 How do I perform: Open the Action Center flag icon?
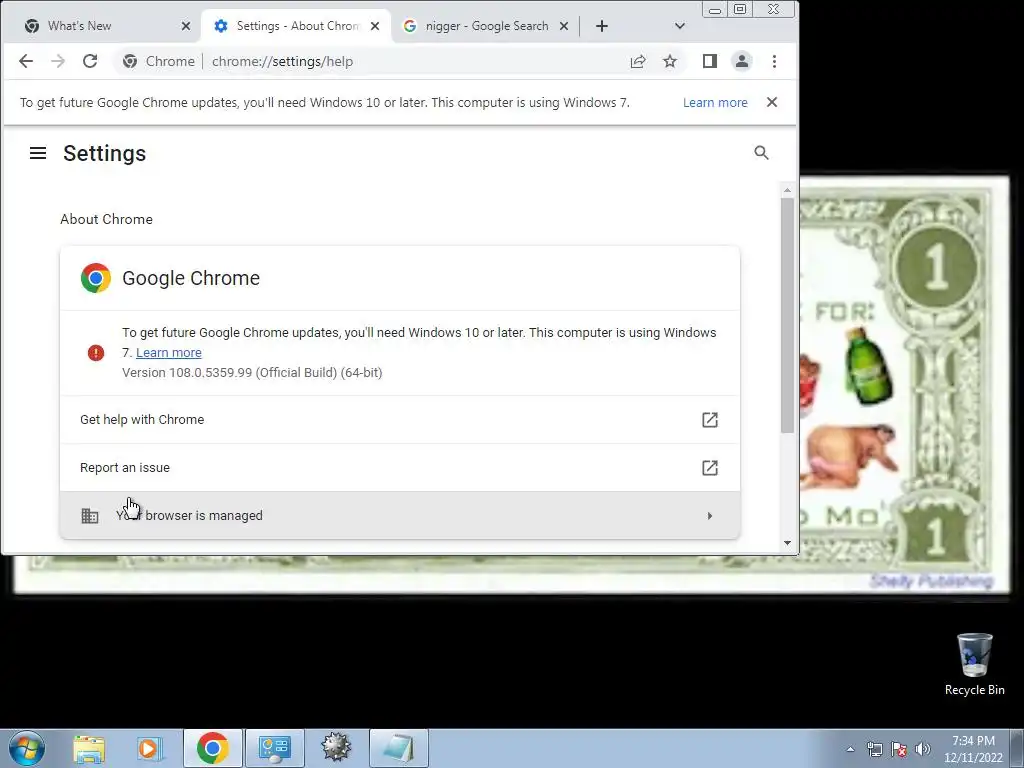[x=899, y=749]
